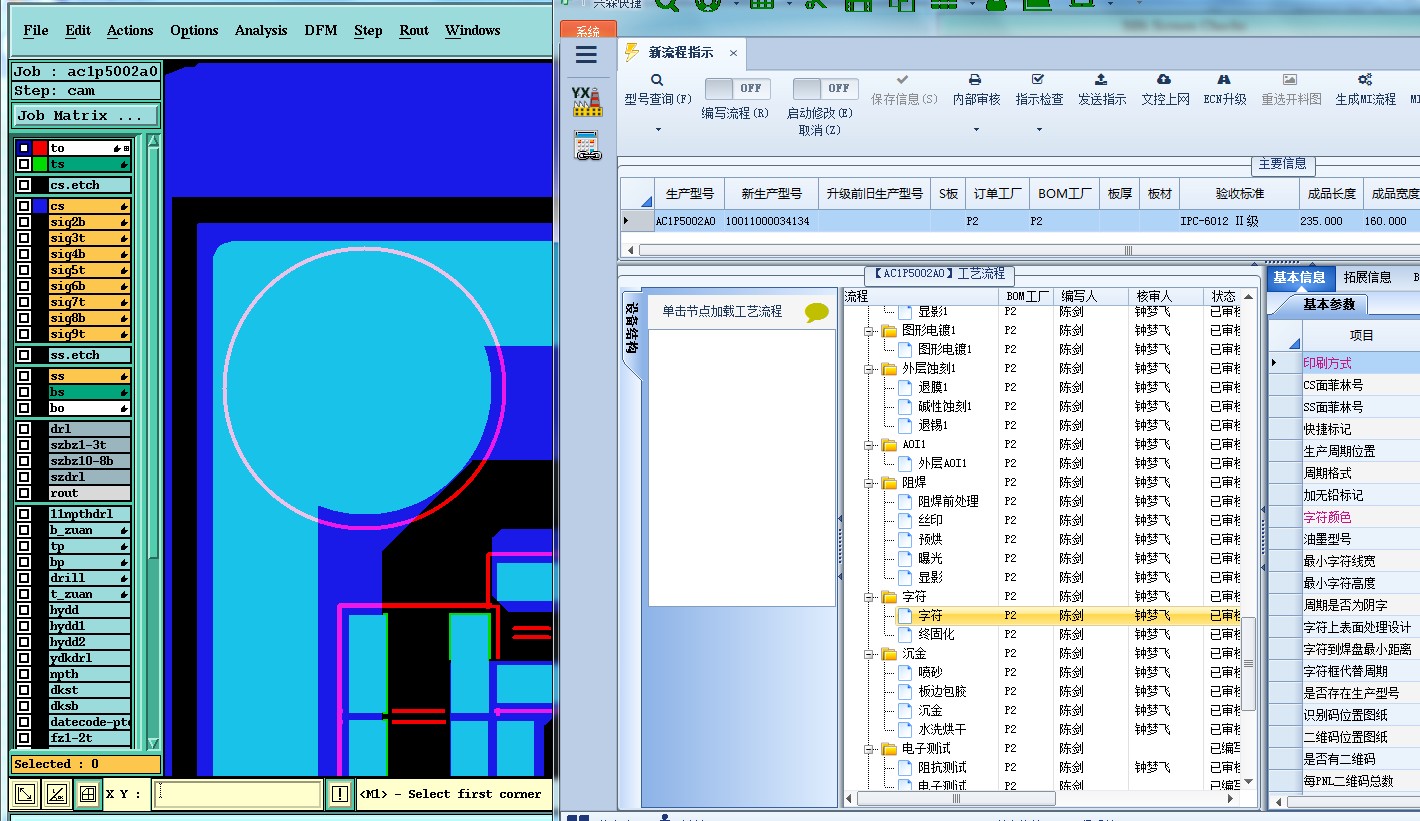This screenshot has width=1420, height=821.
Task: Click the yellow chat bubble icon
Action: (x=817, y=313)
